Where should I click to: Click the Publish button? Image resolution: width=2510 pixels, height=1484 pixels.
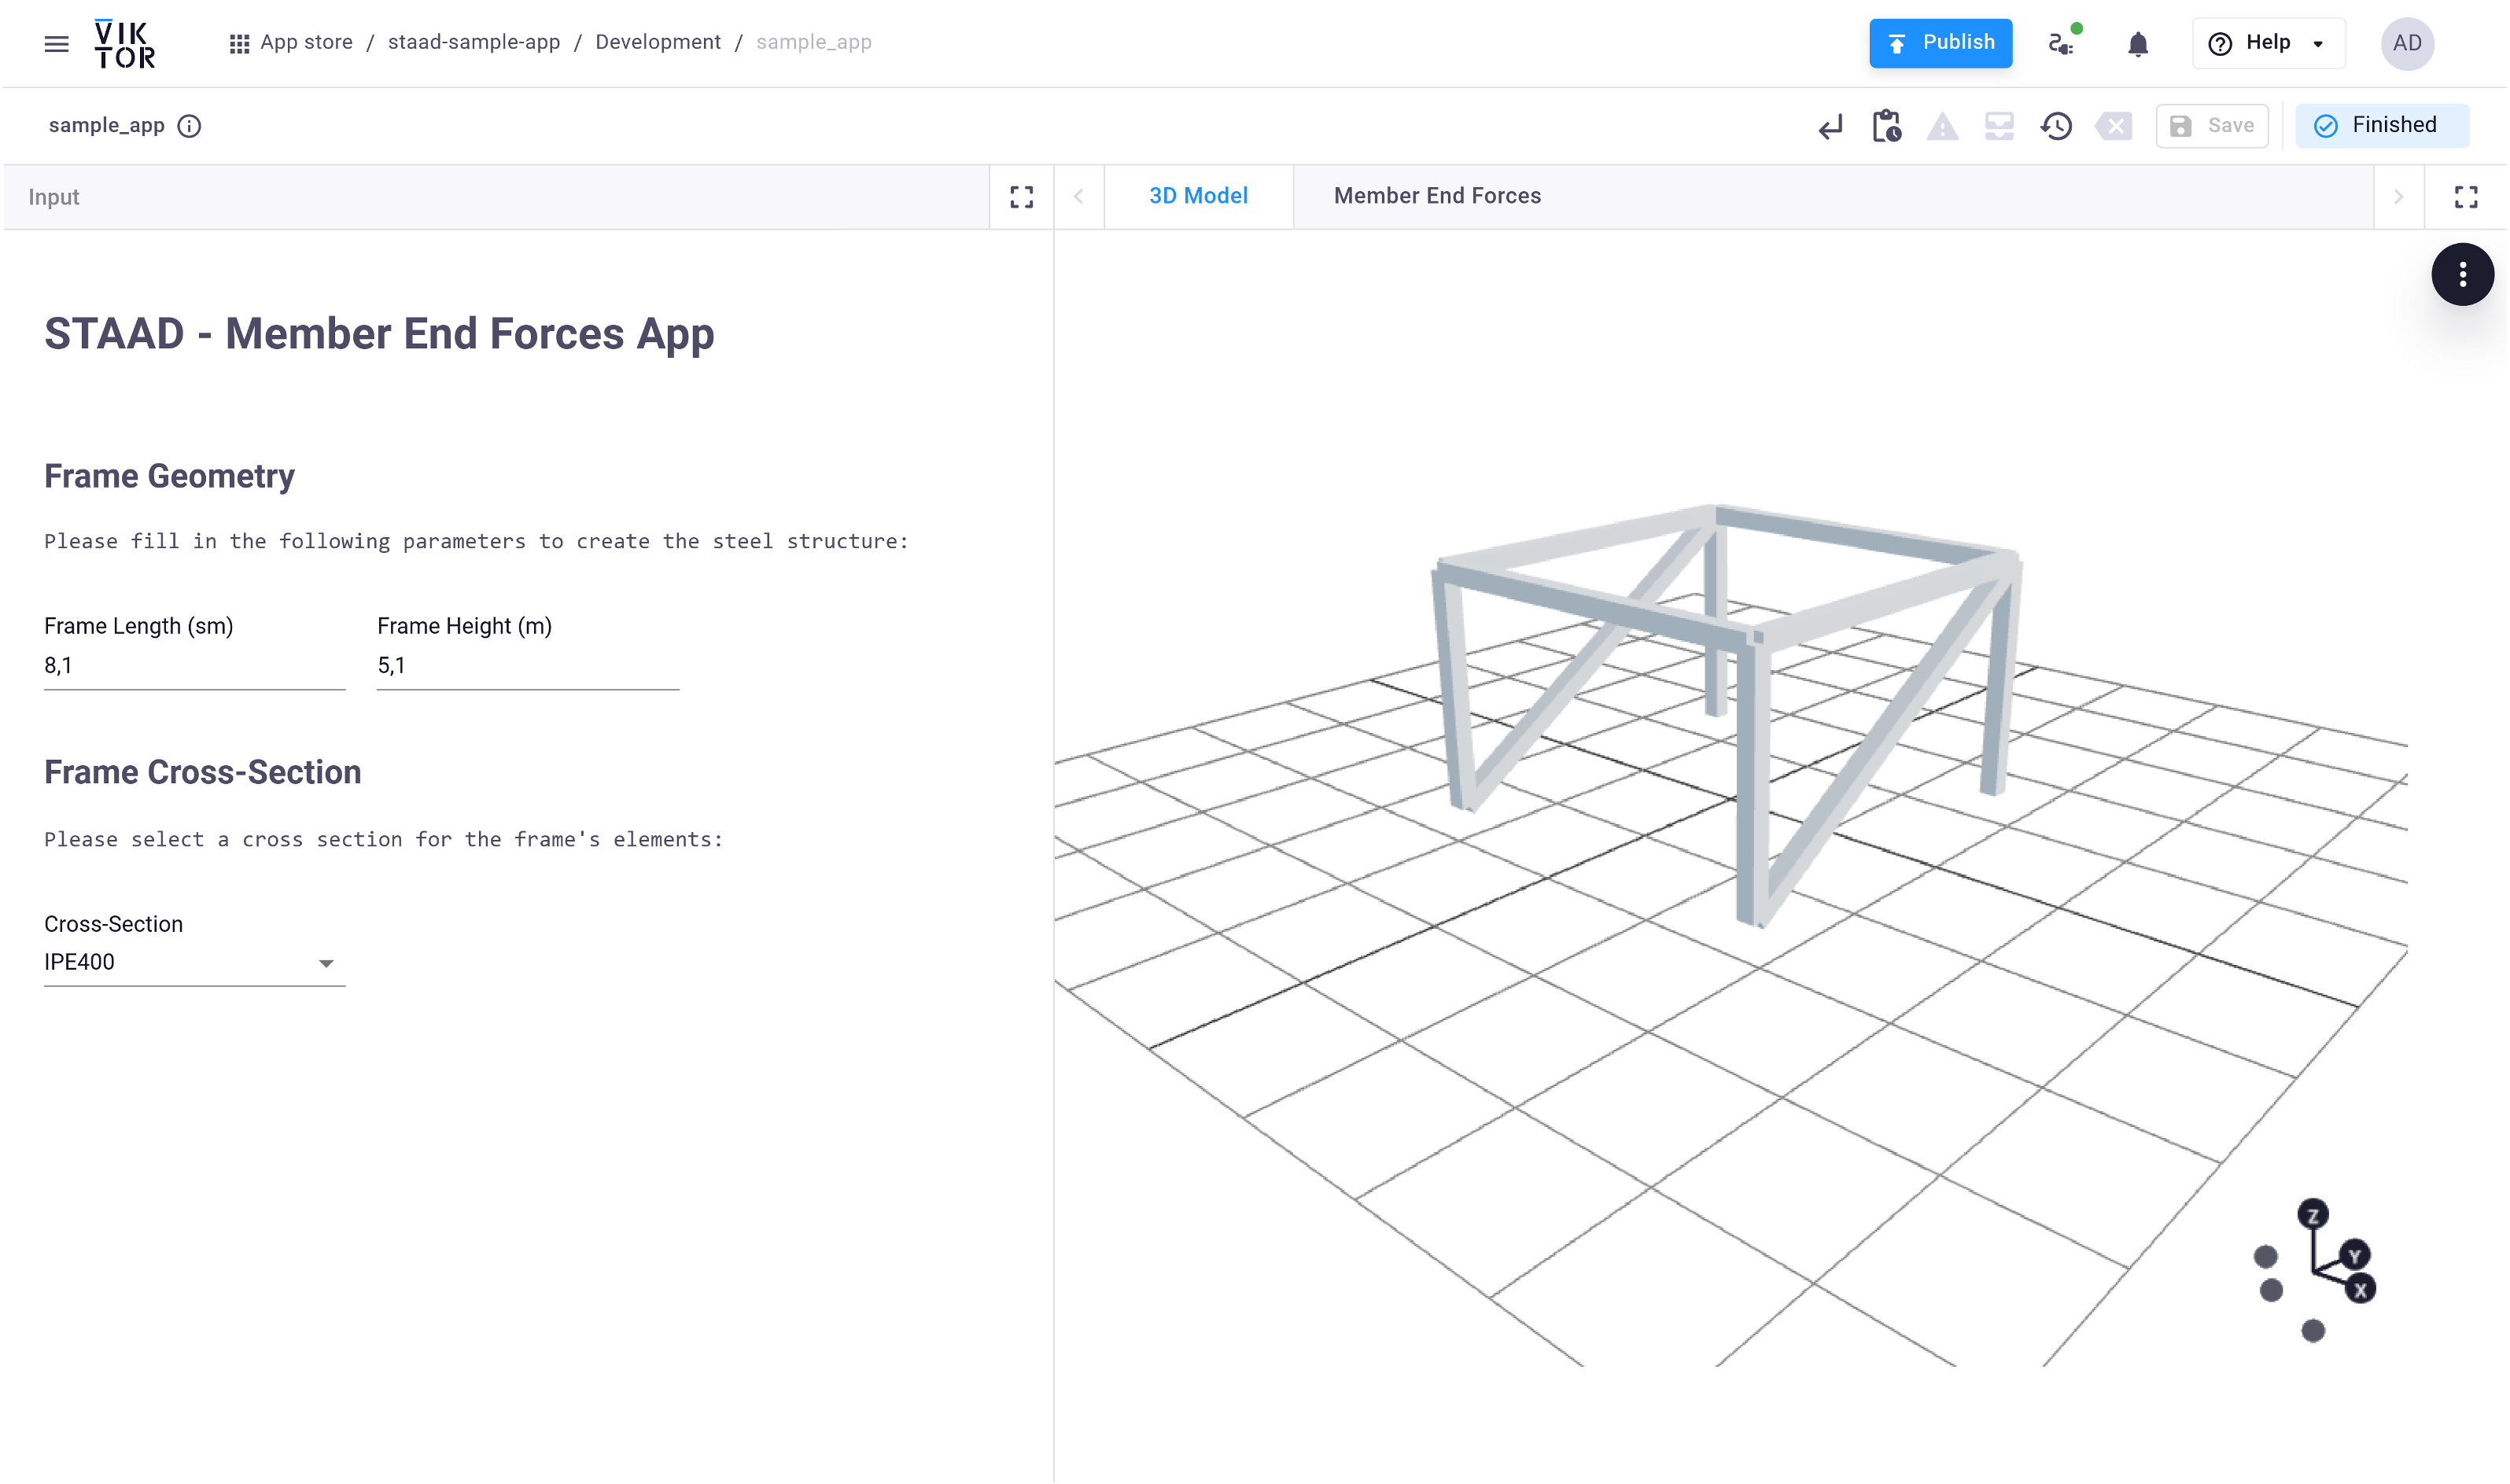click(1941, 42)
